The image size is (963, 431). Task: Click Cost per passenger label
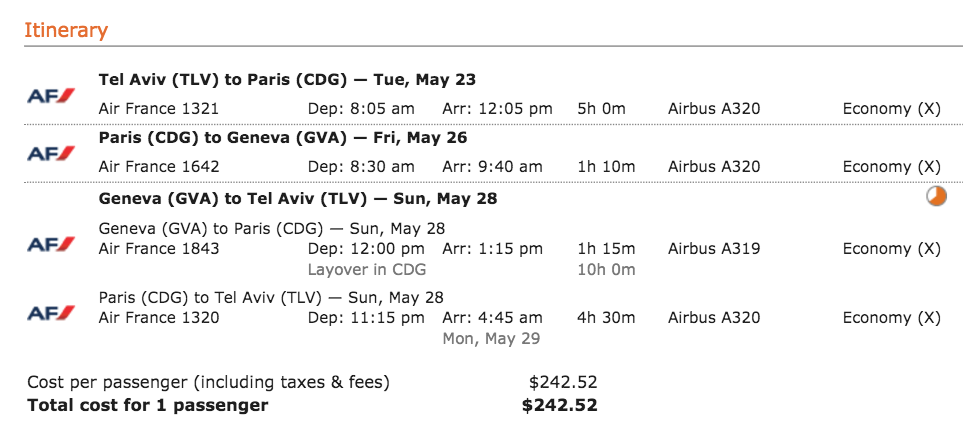point(208,382)
